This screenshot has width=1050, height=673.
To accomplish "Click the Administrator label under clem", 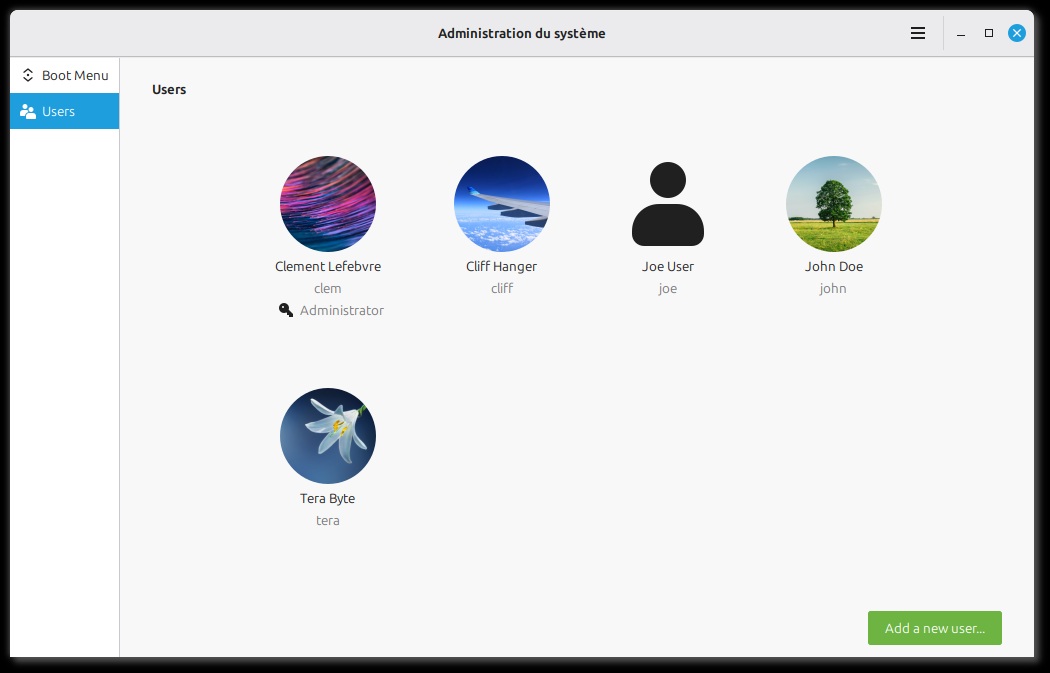I will 342,310.
